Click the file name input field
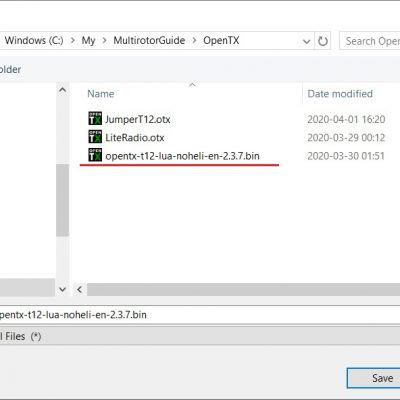The image size is (400, 400). point(200,315)
